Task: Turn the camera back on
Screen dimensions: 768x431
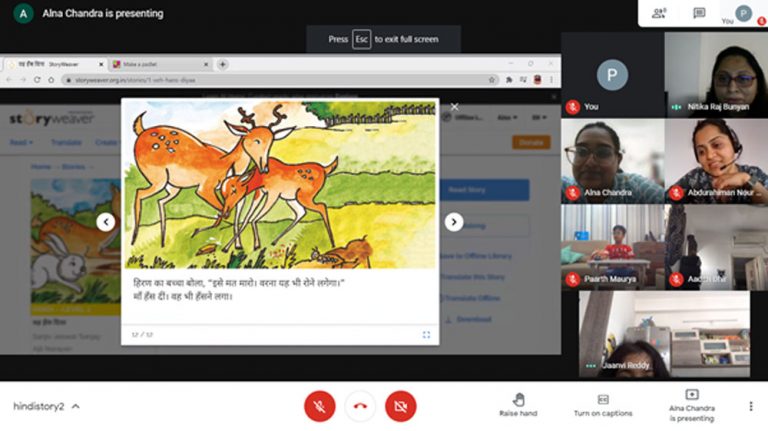Action: pos(401,406)
